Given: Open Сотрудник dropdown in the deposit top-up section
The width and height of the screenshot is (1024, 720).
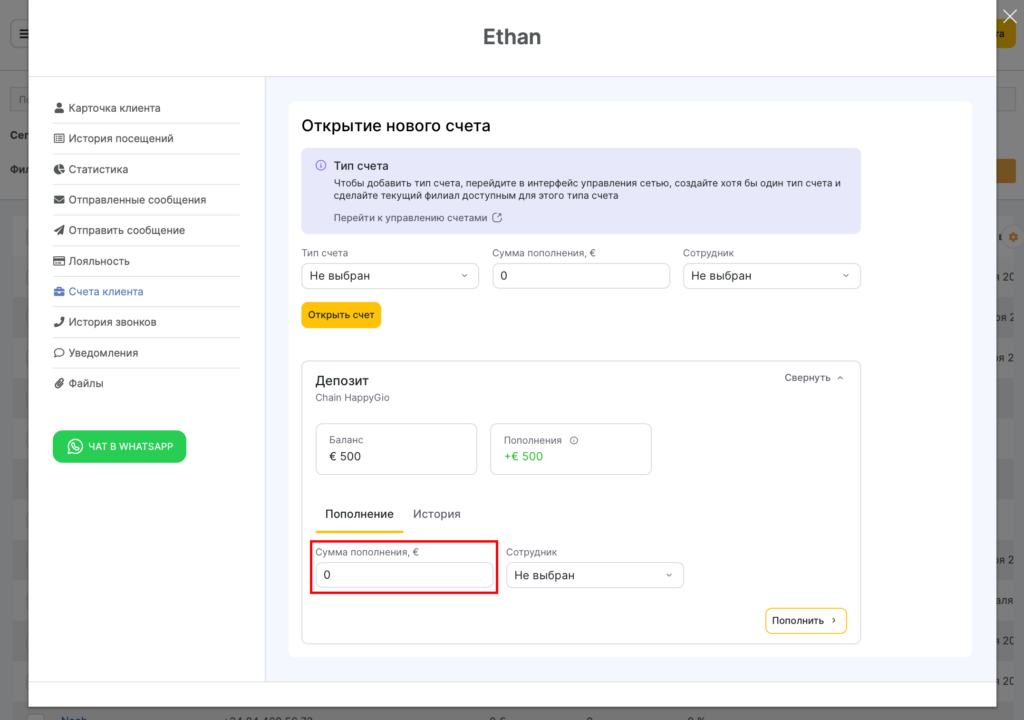Looking at the screenshot, I should [594, 575].
